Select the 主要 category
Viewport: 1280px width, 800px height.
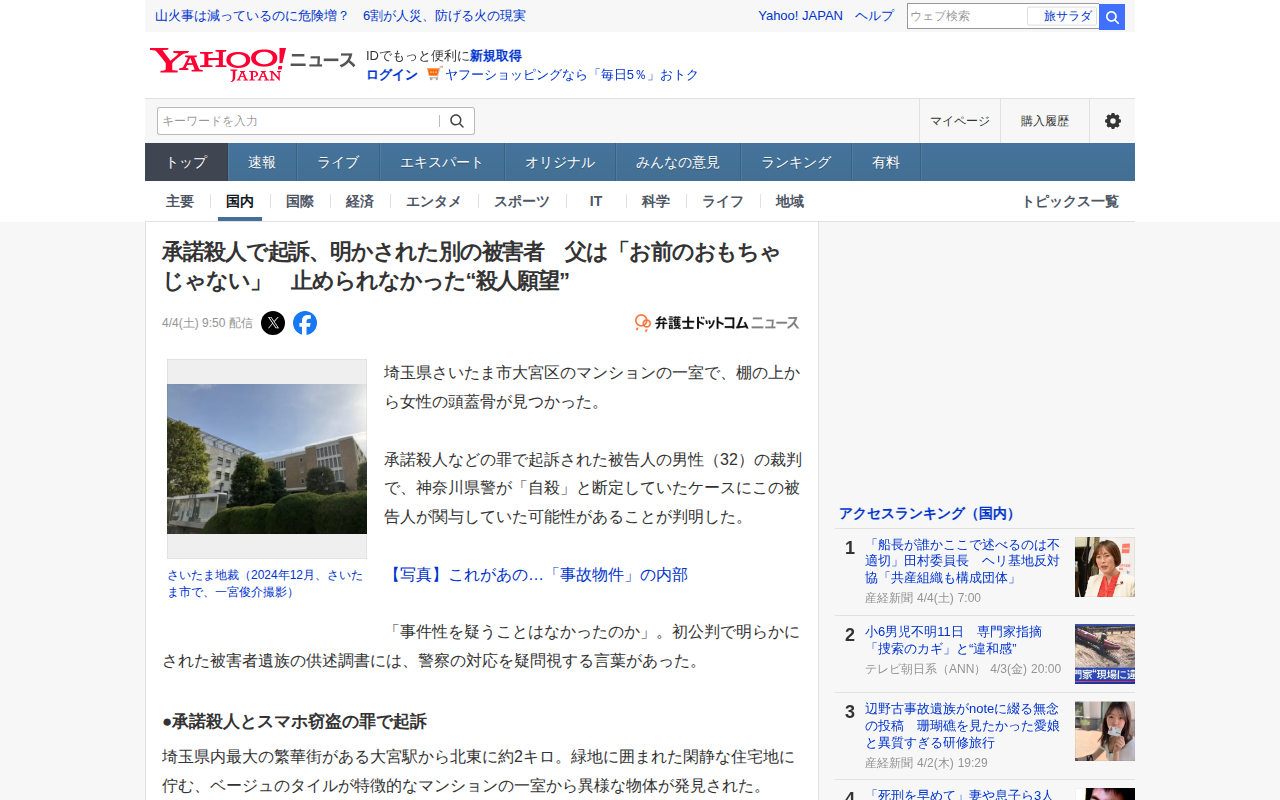[x=180, y=201]
